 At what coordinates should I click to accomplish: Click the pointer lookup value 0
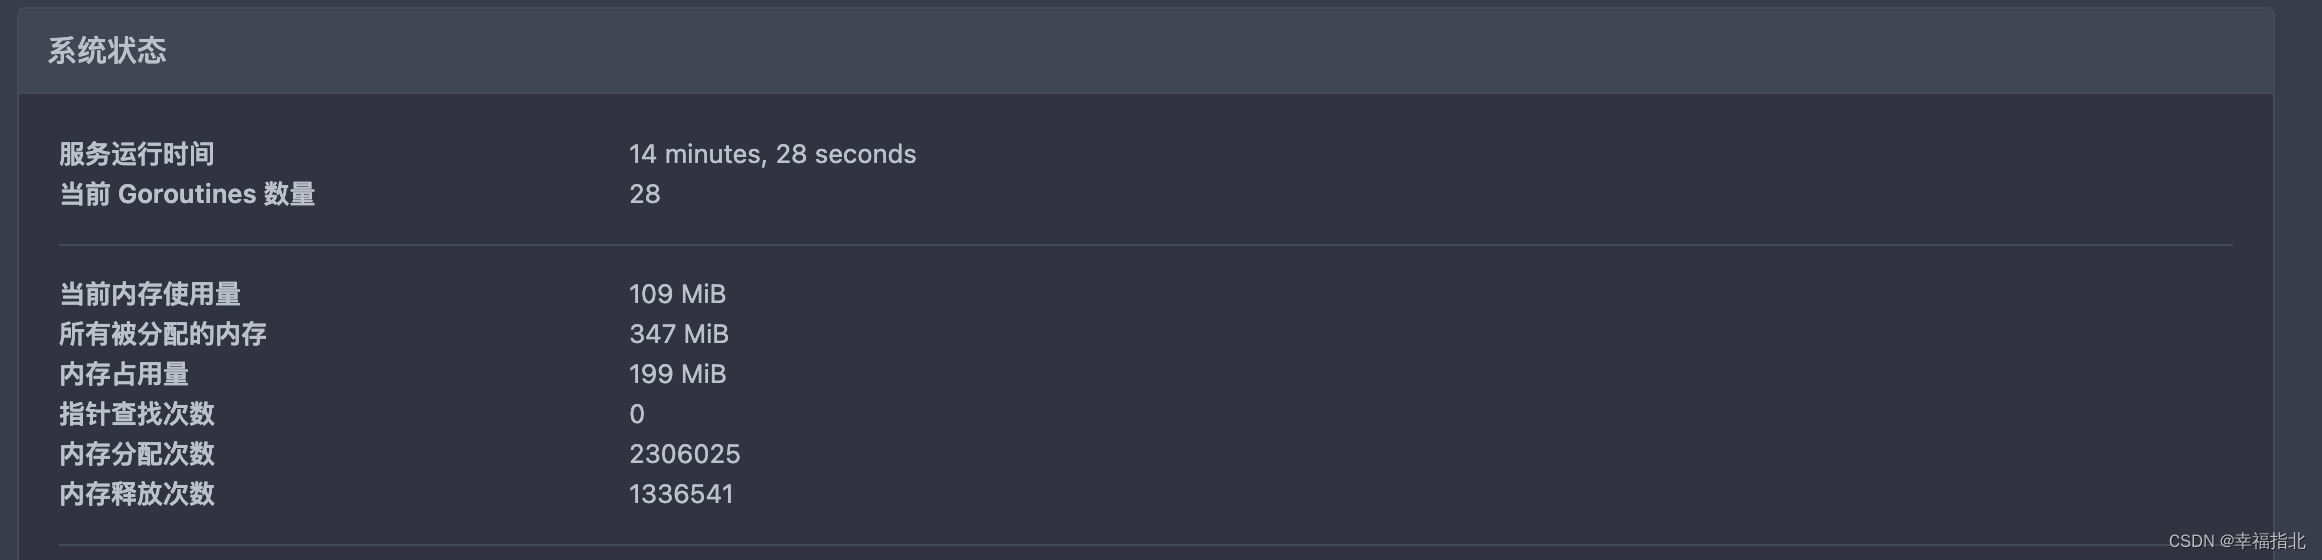click(x=637, y=414)
